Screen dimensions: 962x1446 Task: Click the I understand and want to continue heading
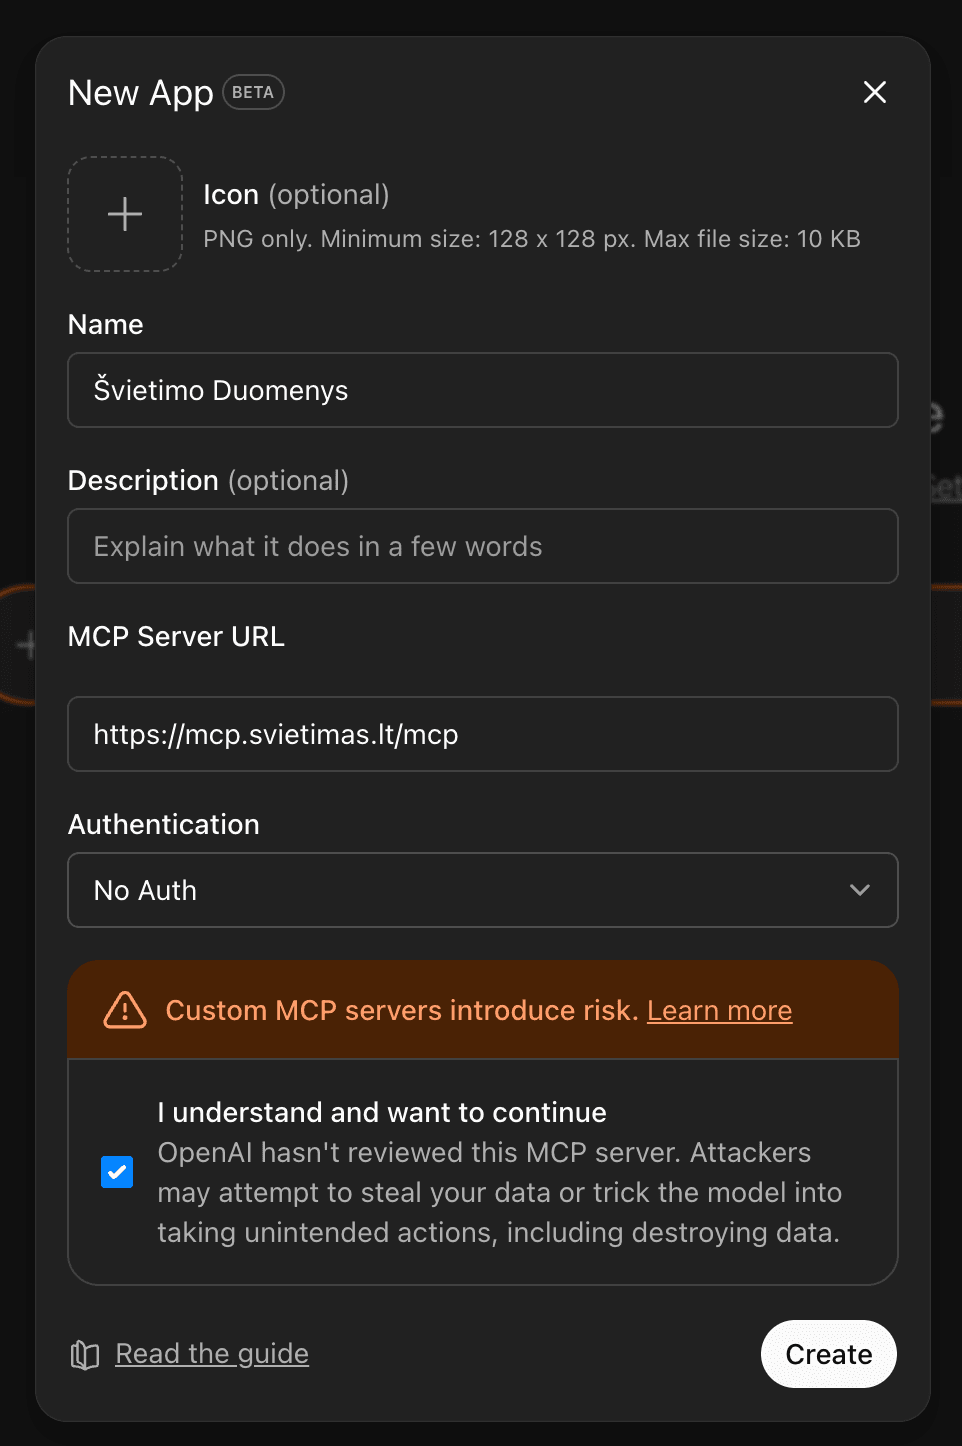coord(382,1113)
